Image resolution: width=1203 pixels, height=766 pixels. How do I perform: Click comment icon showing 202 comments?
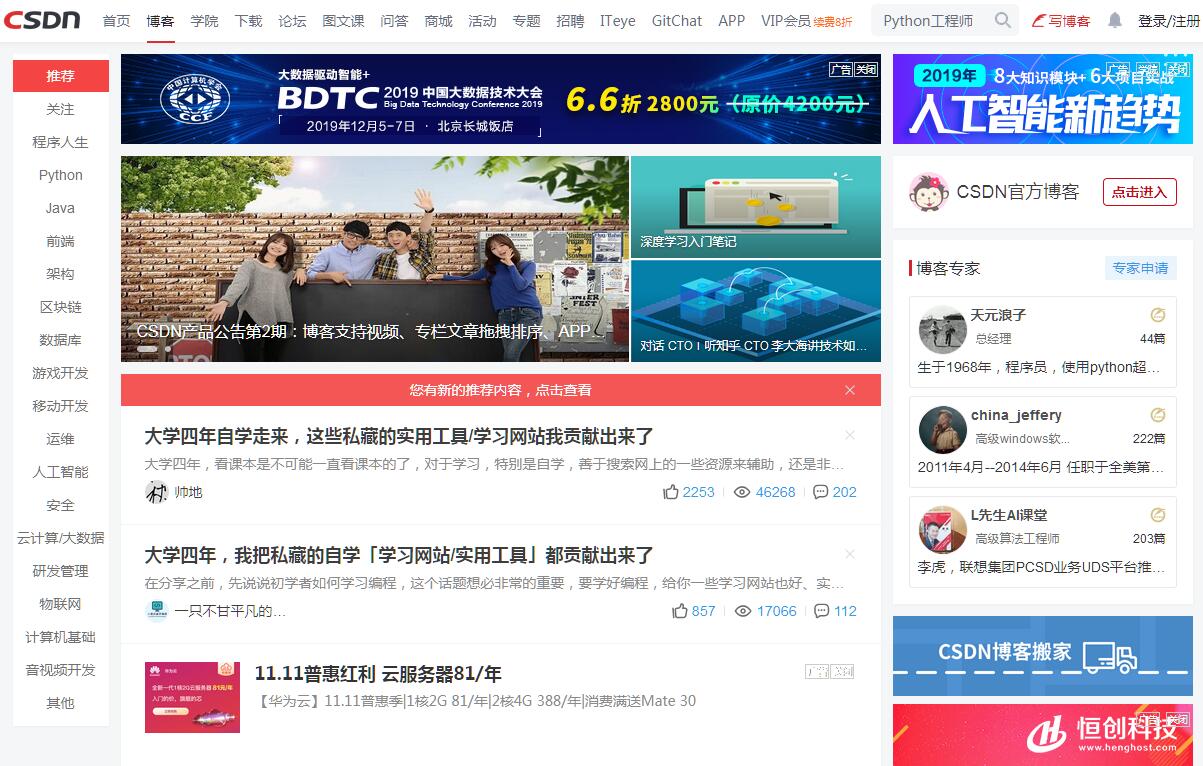click(x=821, y=492)
